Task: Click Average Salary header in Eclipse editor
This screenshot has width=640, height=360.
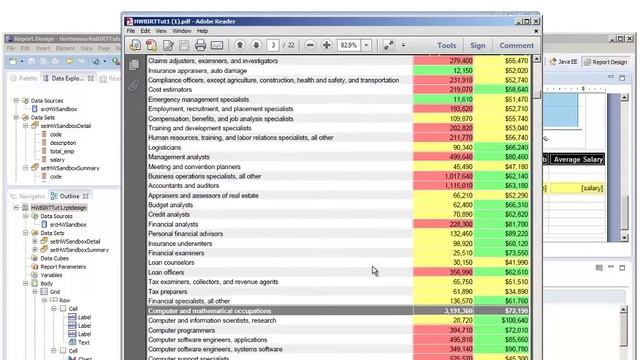Action: [578, 160]
